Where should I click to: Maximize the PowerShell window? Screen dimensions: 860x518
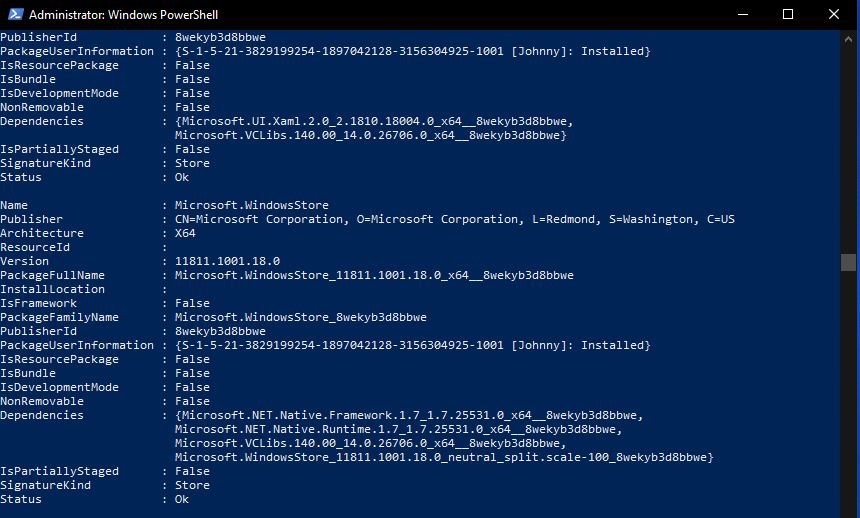788,14
